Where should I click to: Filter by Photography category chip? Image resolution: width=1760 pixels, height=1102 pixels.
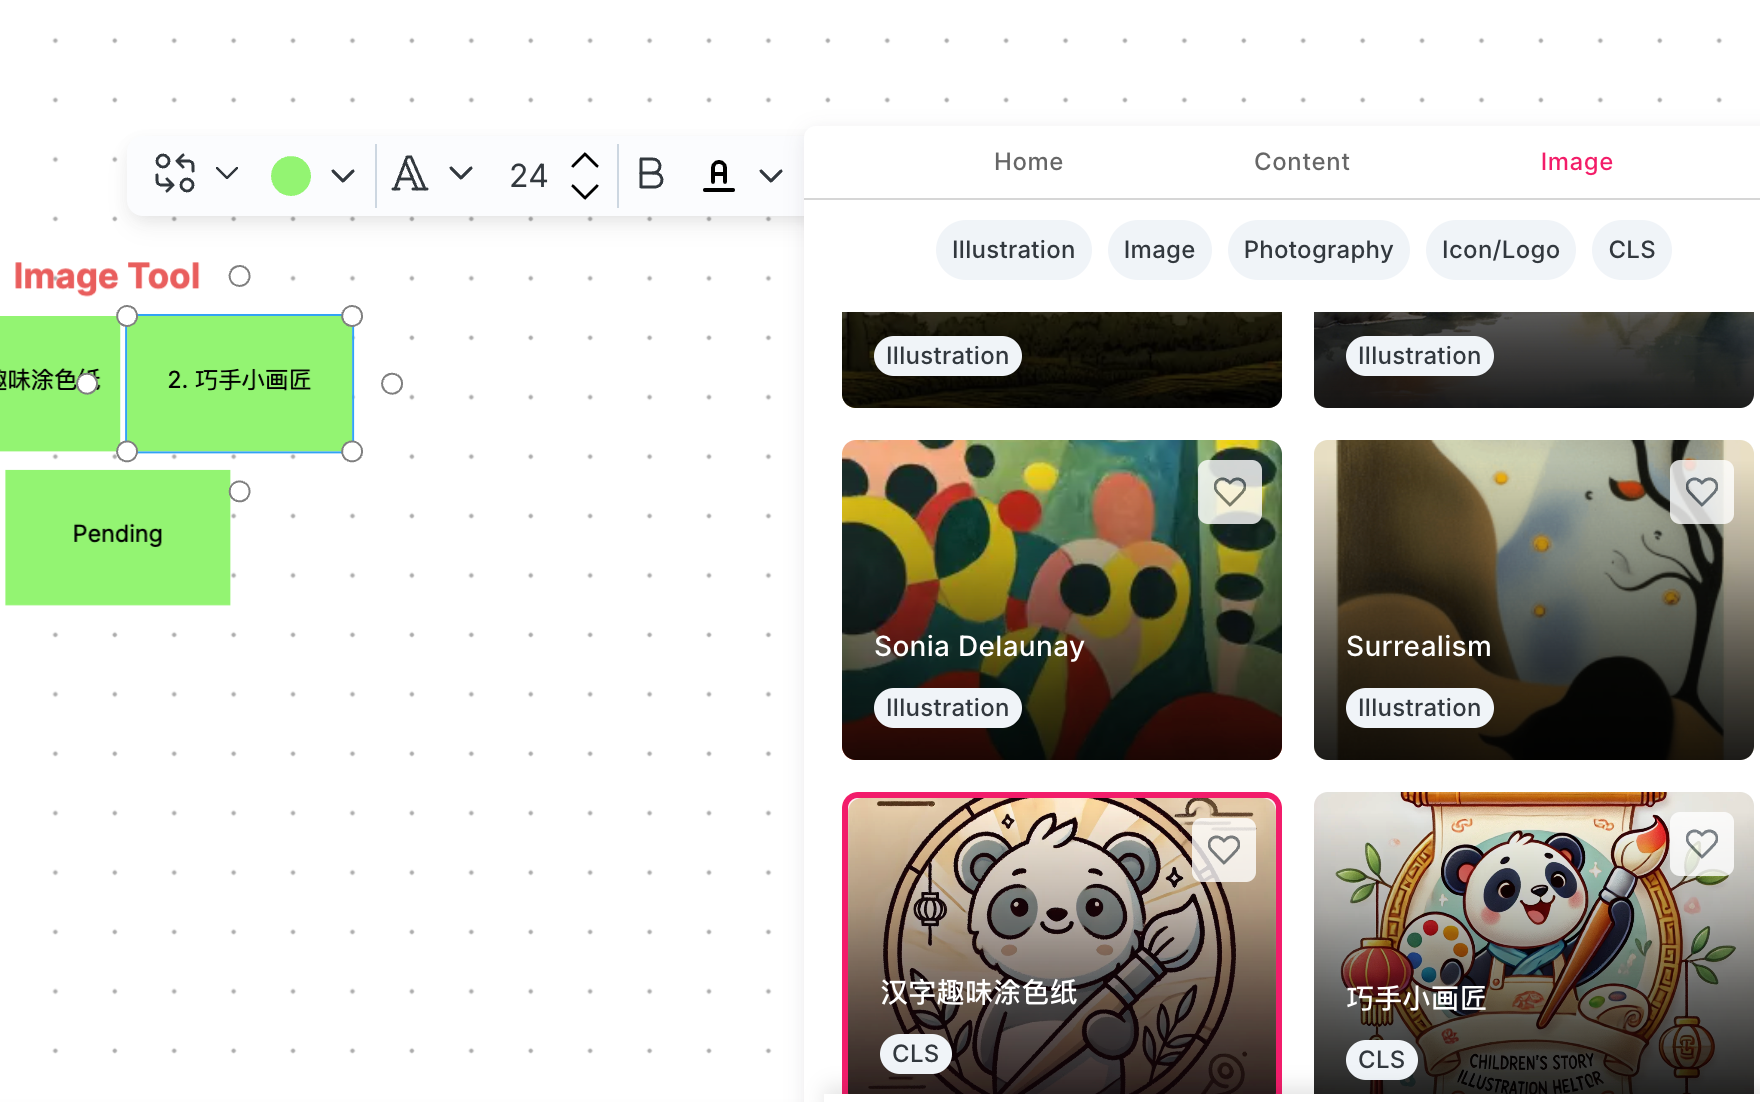(x=1318, y=250)
